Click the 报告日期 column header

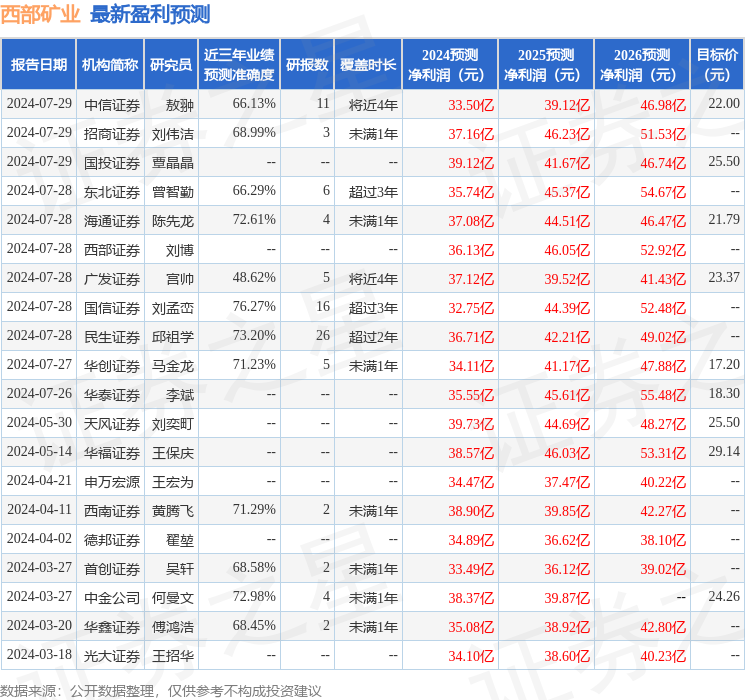[38, 65]
